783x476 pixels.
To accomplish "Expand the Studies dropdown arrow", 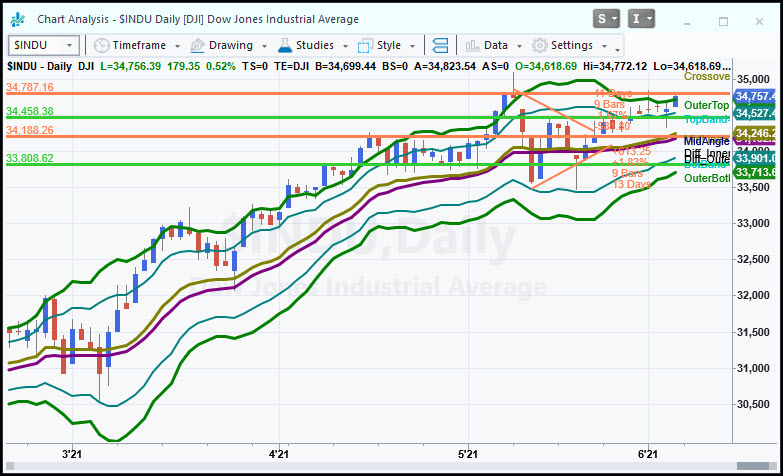I will 345,46.
